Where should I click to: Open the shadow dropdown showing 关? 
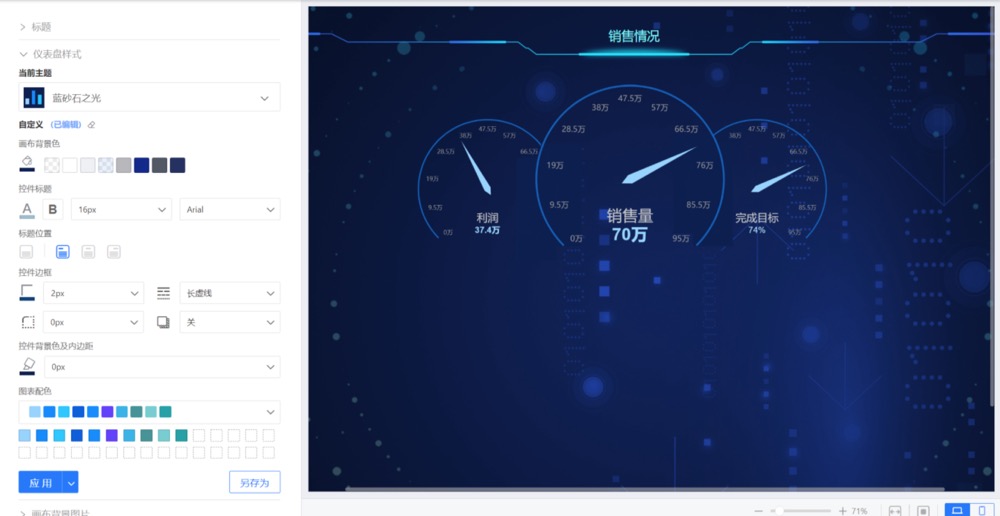230,322
